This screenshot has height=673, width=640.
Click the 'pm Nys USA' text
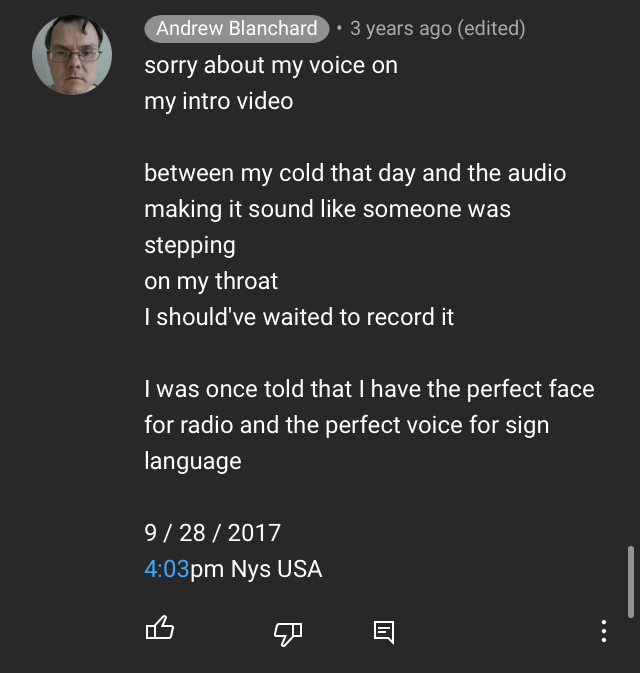256,569
